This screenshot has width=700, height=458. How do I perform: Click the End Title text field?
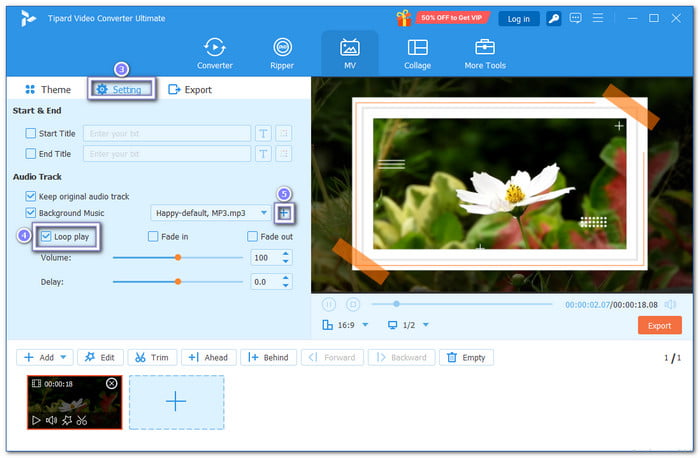[167, 154]
